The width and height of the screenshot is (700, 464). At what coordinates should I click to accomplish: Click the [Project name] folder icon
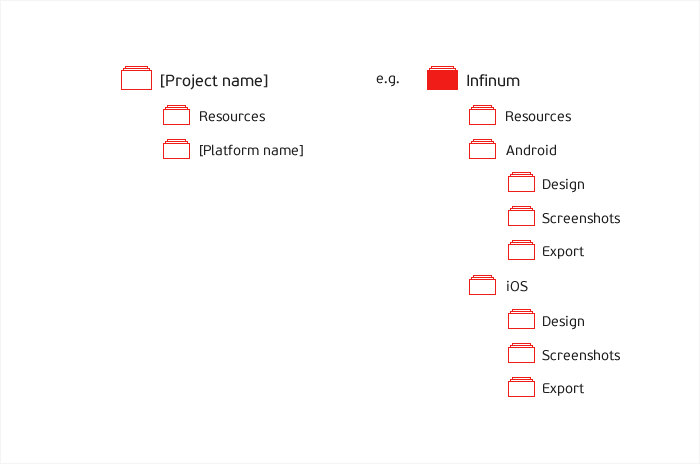point(136,80)
